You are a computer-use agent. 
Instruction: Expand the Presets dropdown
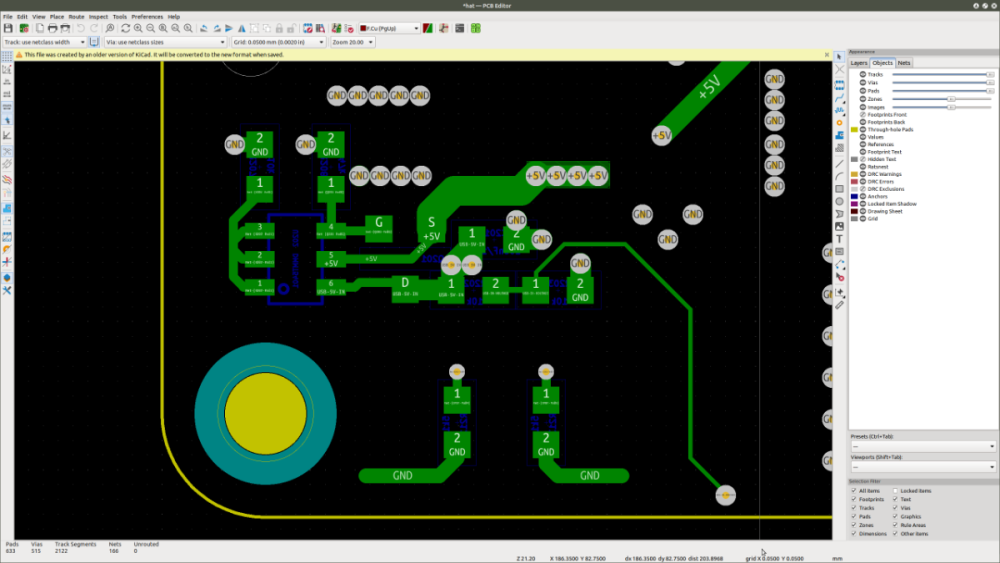922,446
